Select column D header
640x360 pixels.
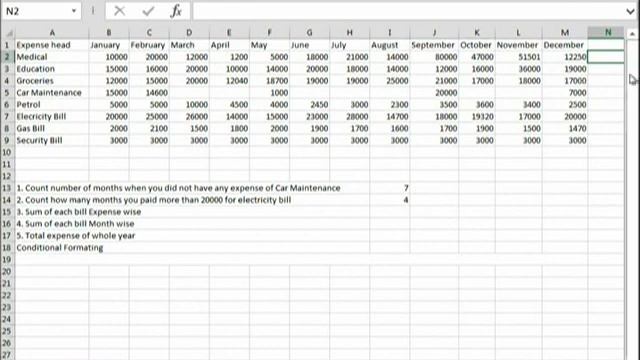(x=189, y=33)
